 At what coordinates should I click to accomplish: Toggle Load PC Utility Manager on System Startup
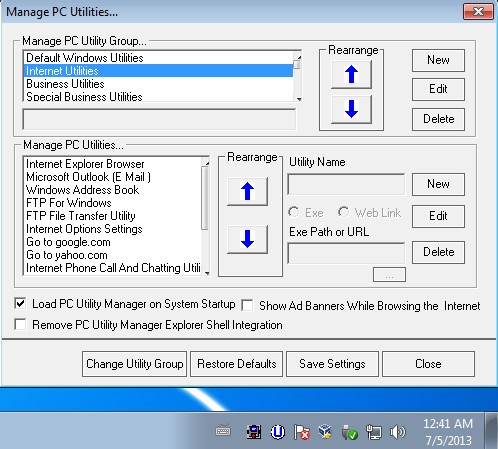point(20,304)
